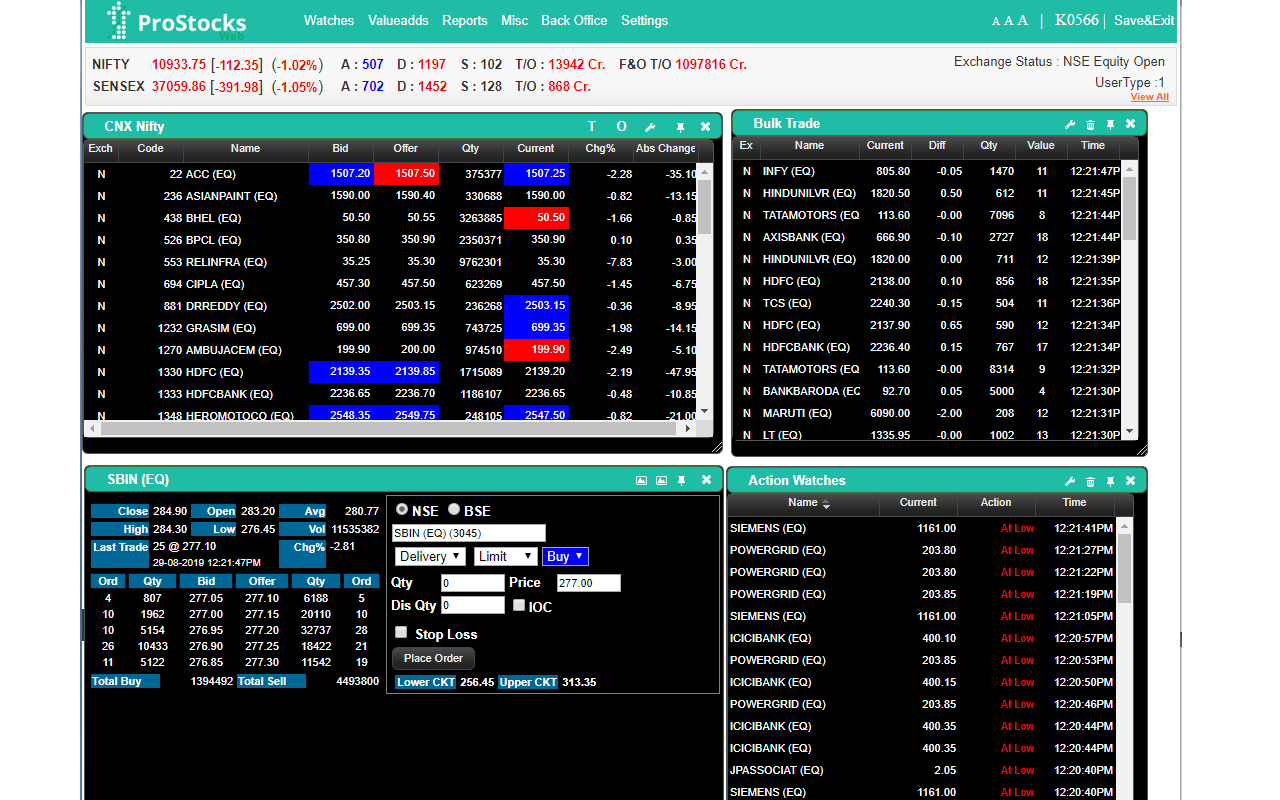Click the Dis Qty input field
1280x800 pixels.
click(x=473, y=605)
